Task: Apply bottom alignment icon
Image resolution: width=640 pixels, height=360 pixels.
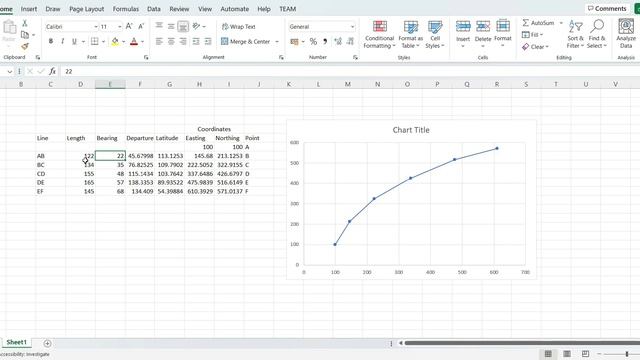Action: 183,27
